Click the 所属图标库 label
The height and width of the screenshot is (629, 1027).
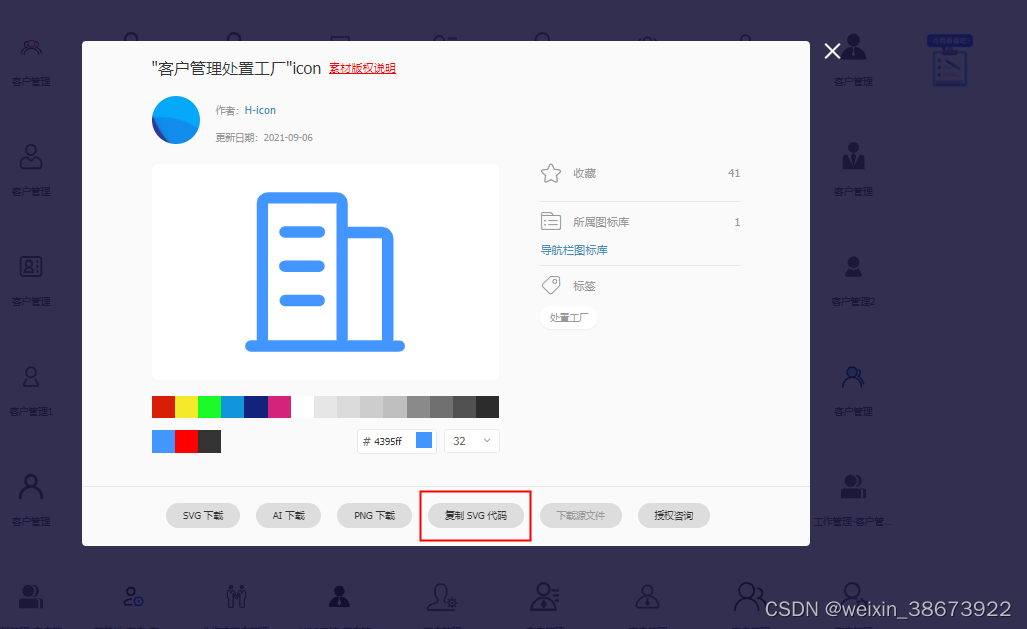pyautogui.click(x=601, y=222)
